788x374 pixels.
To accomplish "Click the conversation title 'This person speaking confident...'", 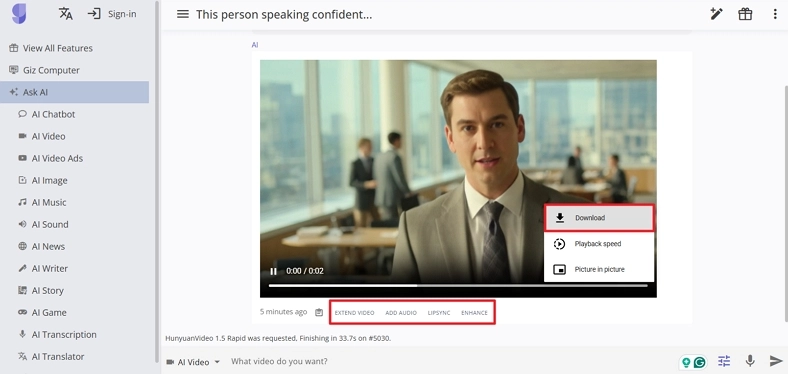I will [284, 15].
